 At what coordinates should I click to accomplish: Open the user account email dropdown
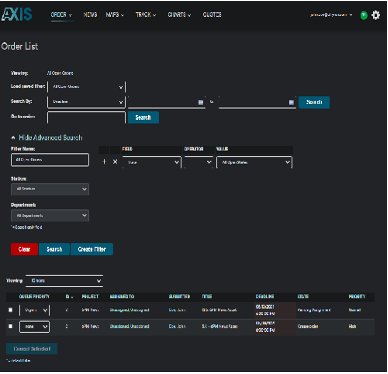[331, 15]
